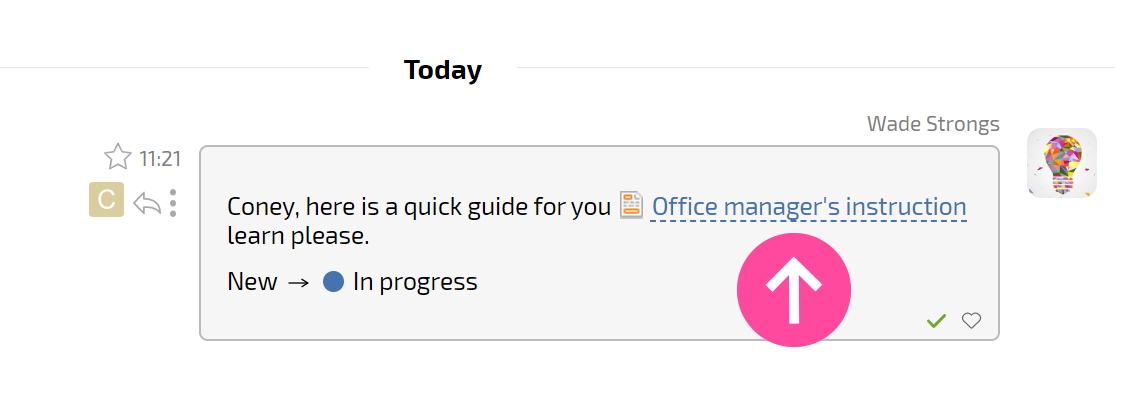Screen dimensions: 1136x396
Task: Click the 11:21 message timestamp
Action: (x=159, y=159)
